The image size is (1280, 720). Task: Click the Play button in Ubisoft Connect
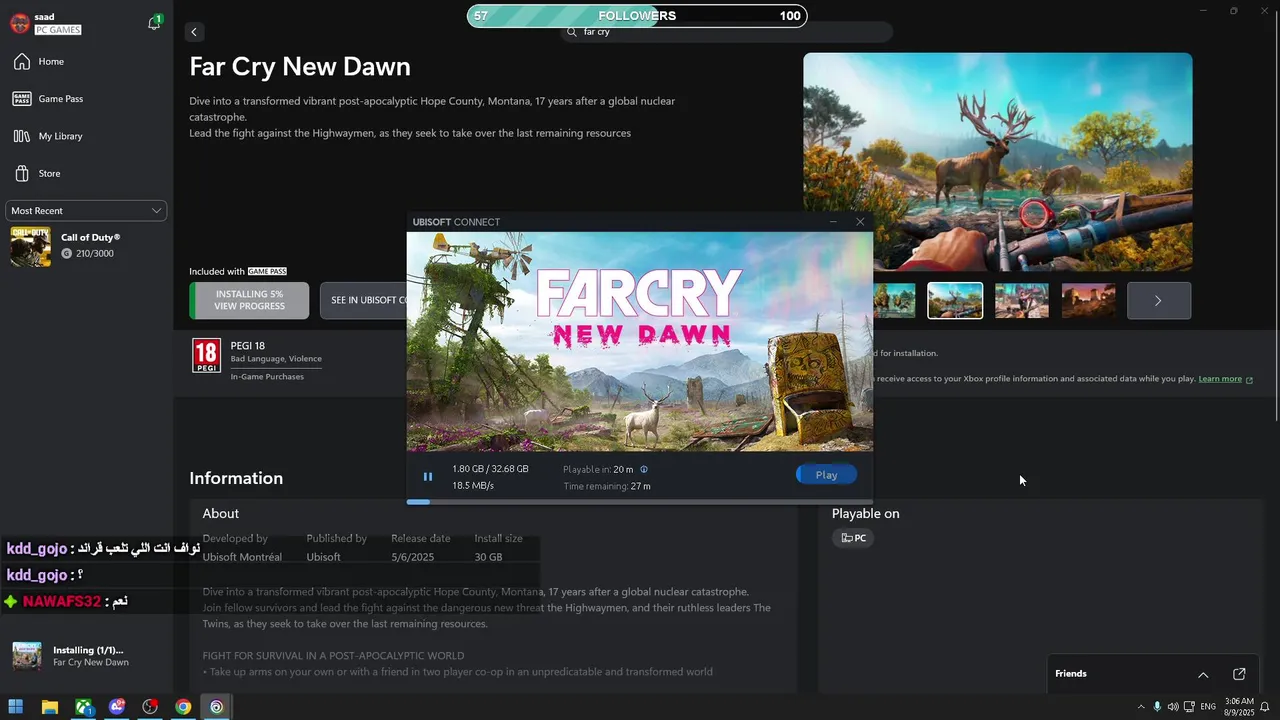tap(826, 475)
